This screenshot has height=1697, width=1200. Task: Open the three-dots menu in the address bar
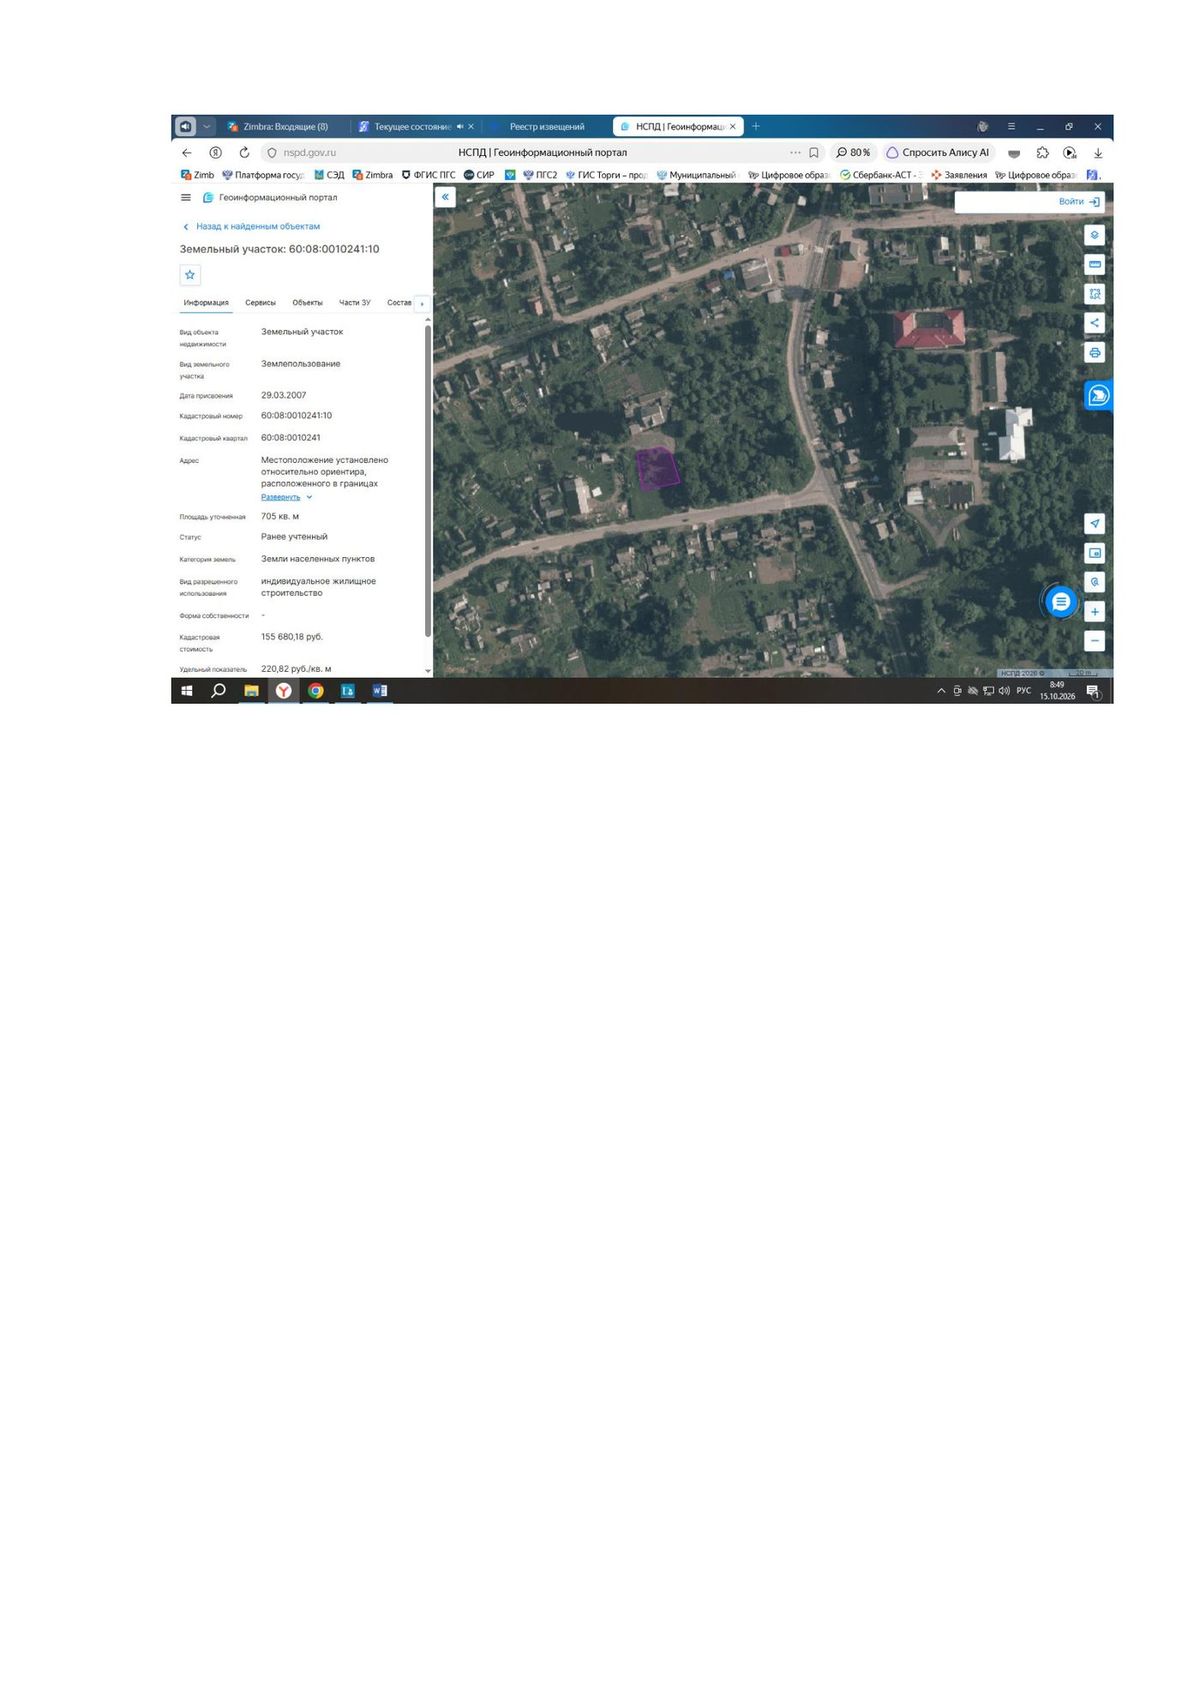tap(795, 153)
